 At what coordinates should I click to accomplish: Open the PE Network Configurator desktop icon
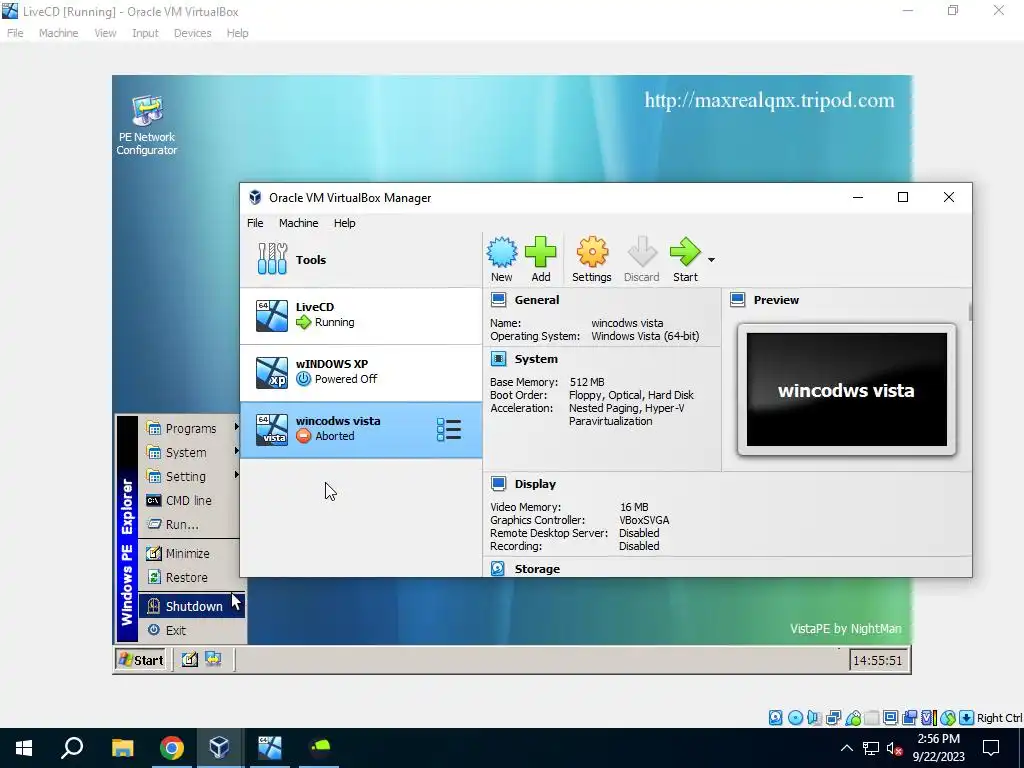tap(147, 125)
